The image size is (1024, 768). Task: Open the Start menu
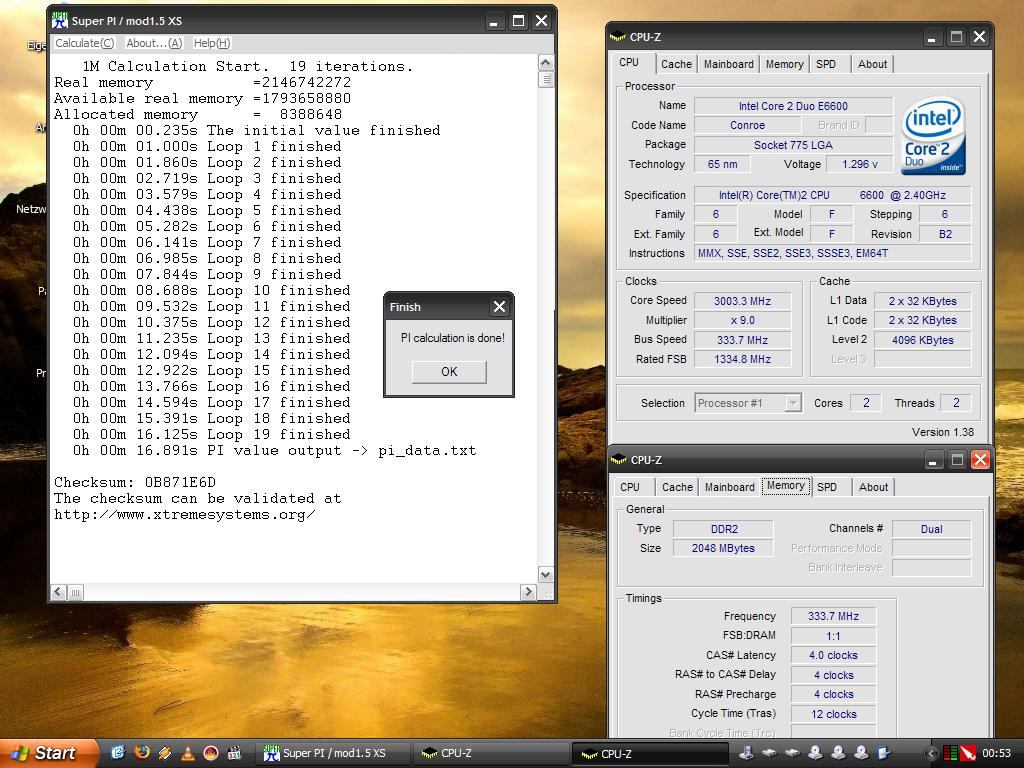[48, 753]
